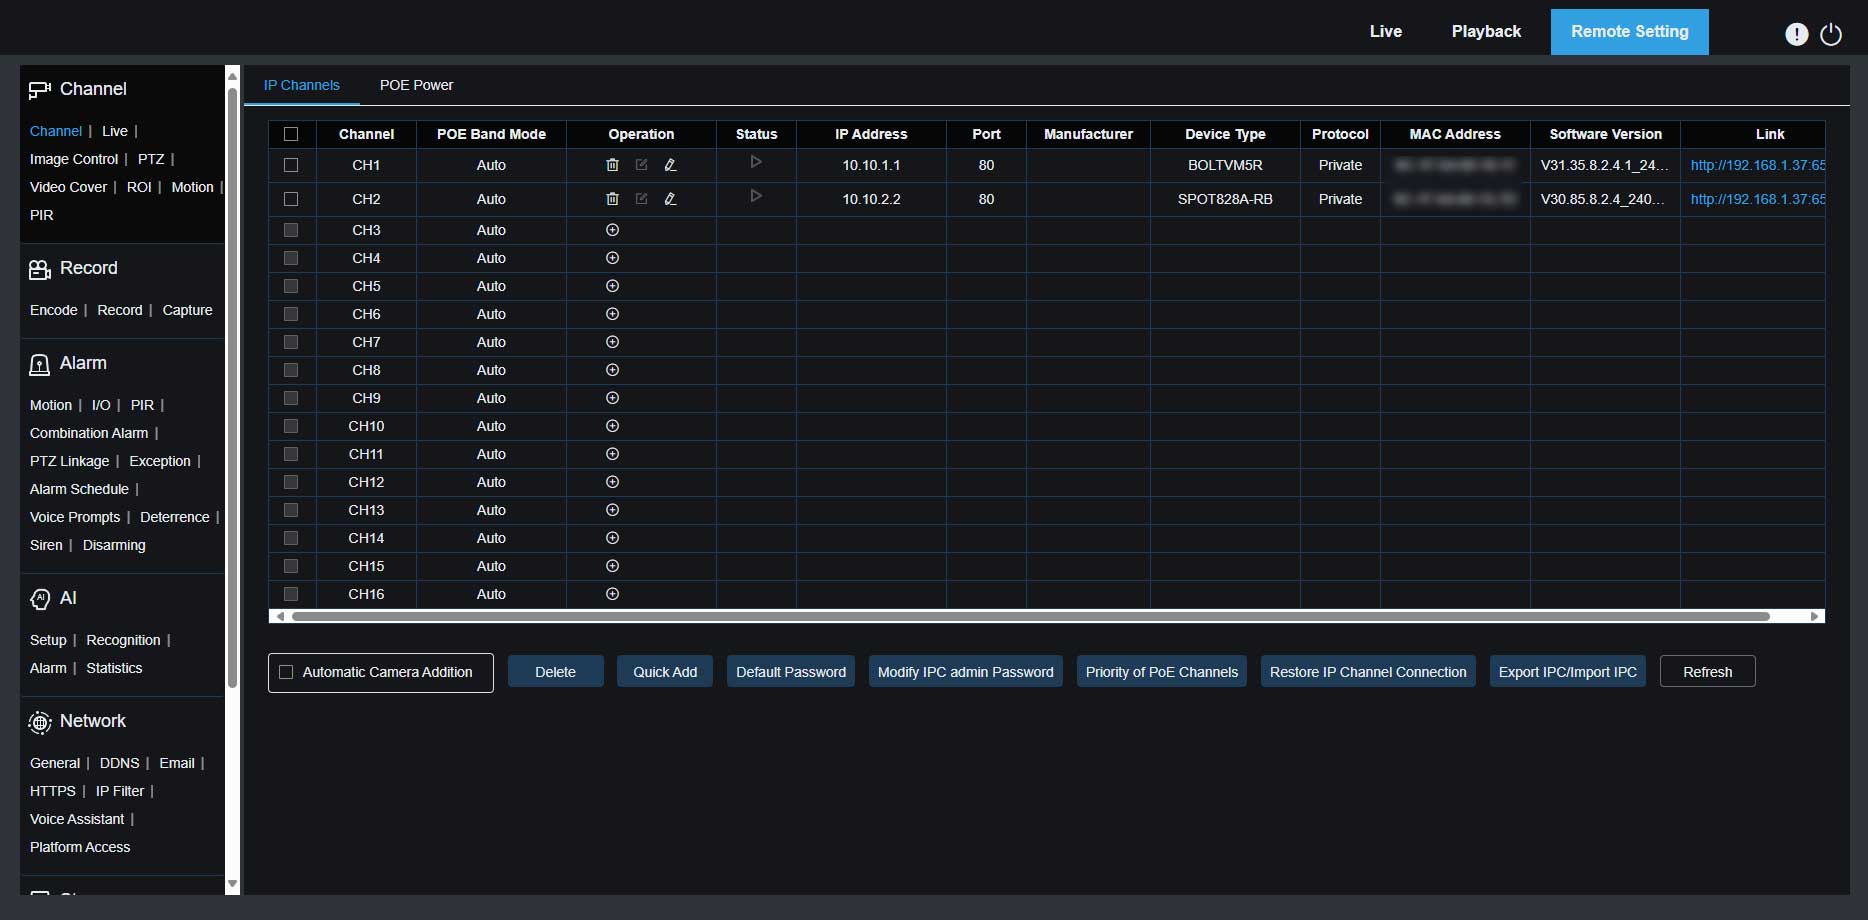1868x920 pixels.
Task: Add a camera to CH10
Action: [x=613, y=426]
